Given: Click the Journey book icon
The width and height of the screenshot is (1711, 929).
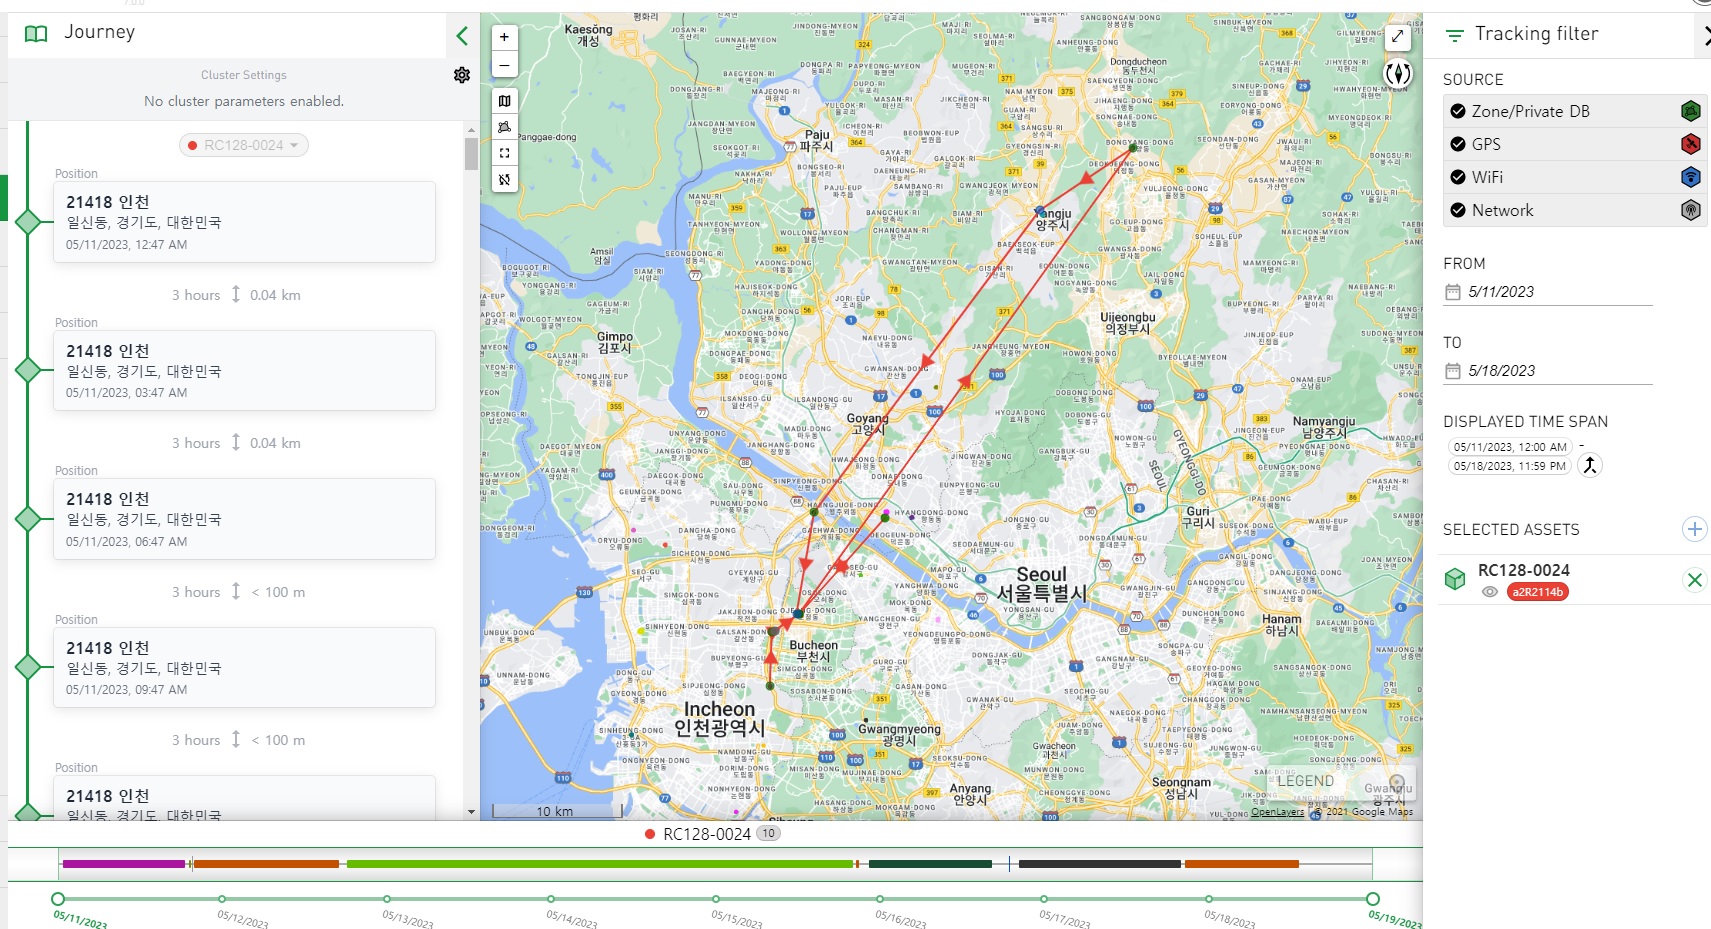Looking at the screenshot, I should point(36,34).
